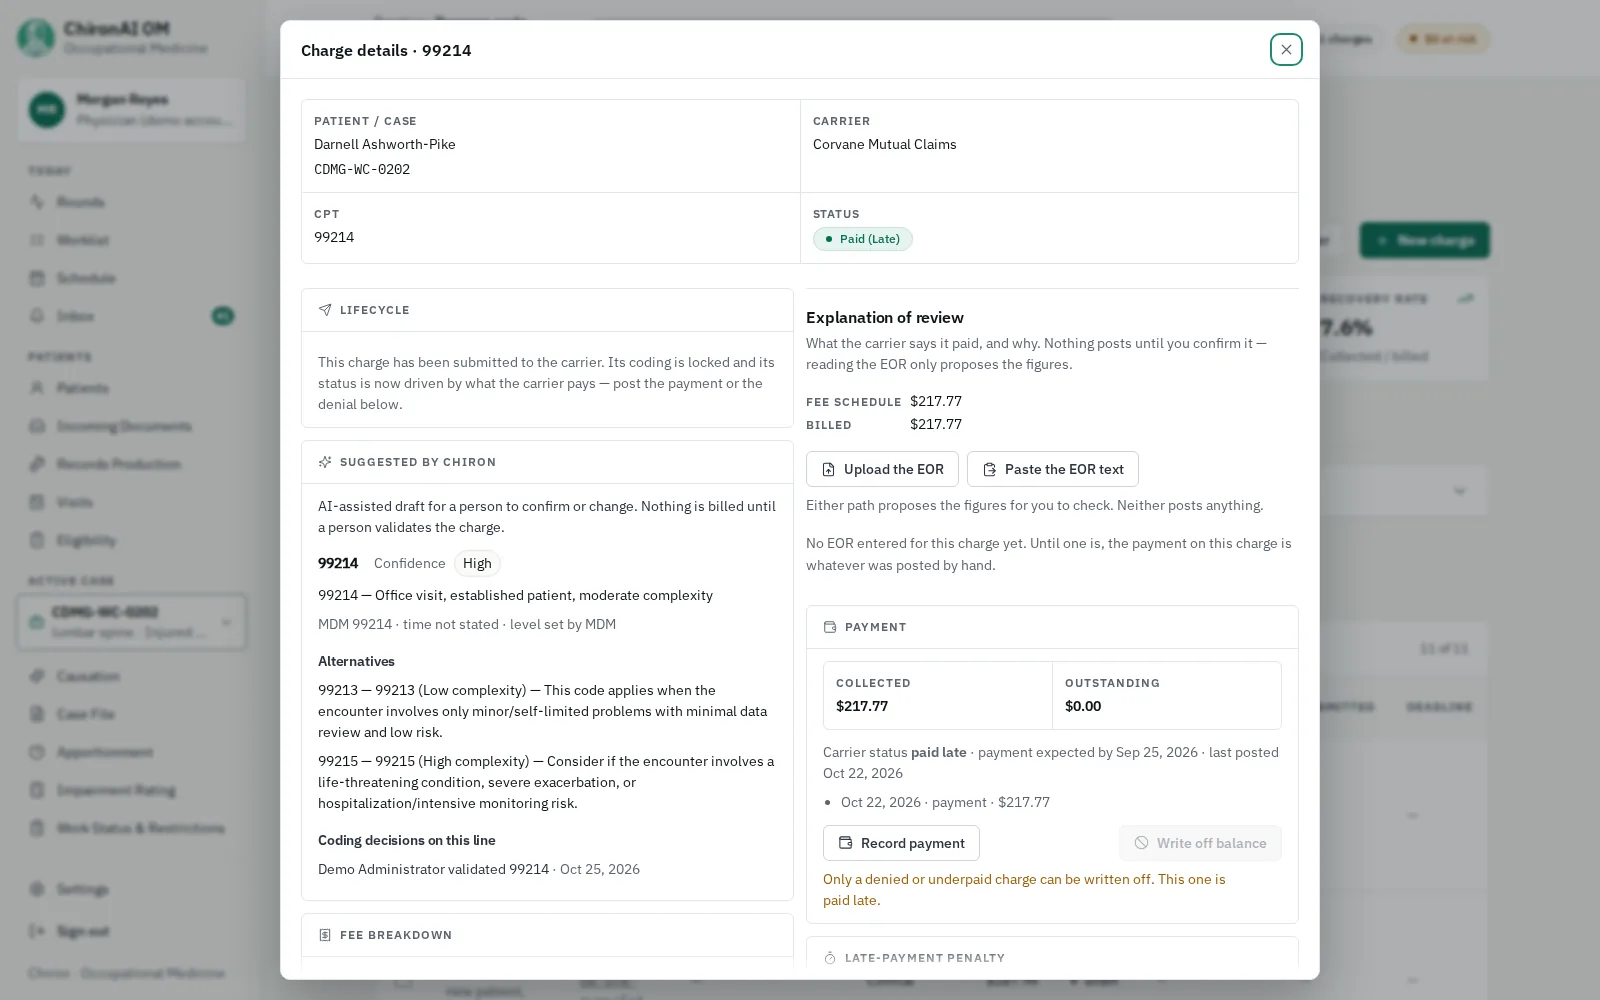The image size is (1600, 1000).
Task: Record a payment for this charge
Action: (x=901, y=843)
